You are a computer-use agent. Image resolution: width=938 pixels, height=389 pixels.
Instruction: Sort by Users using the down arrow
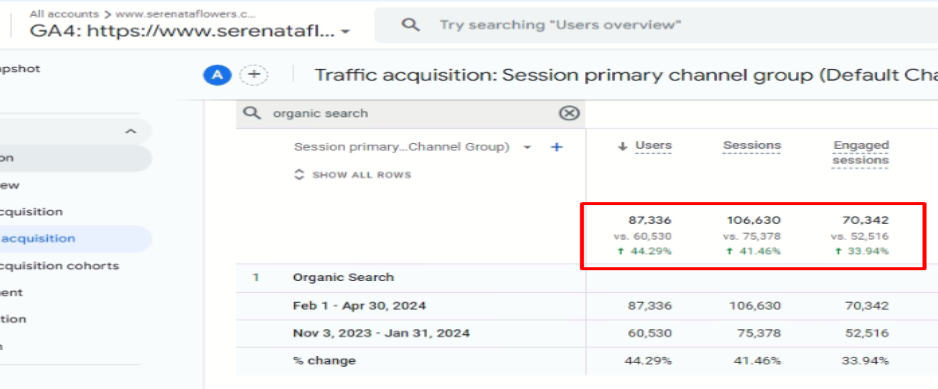coord(623,146)
